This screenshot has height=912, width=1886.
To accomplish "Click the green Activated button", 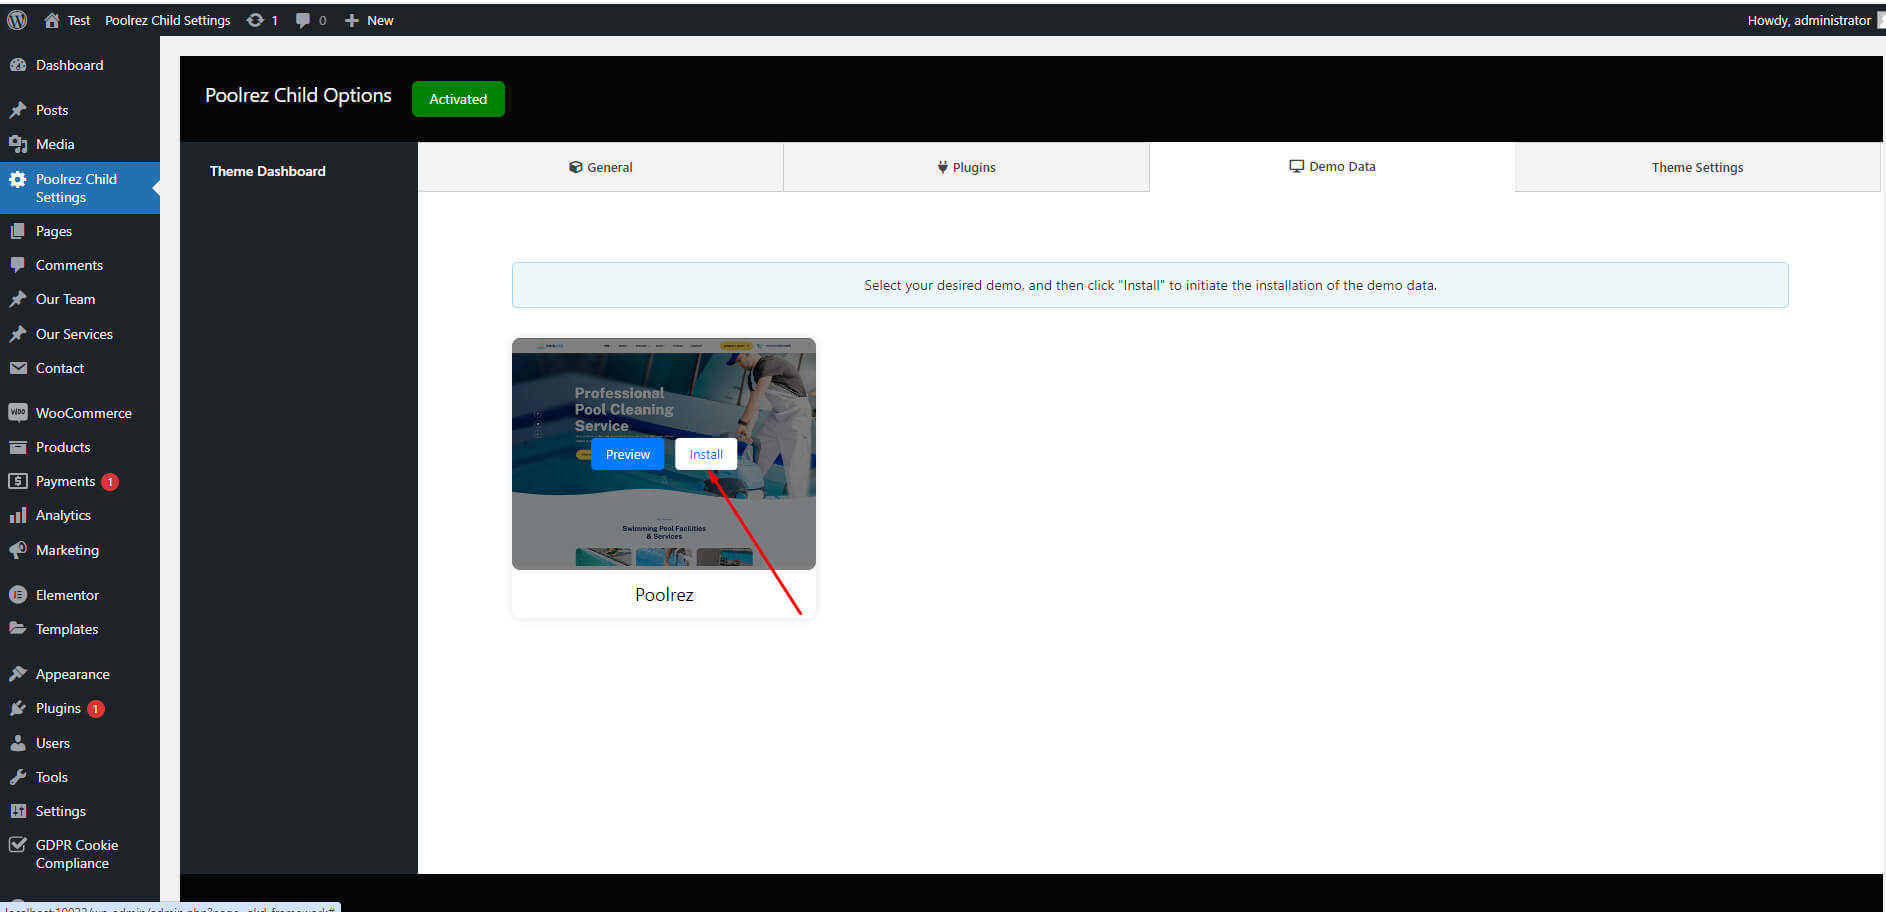I will (458, 99).
